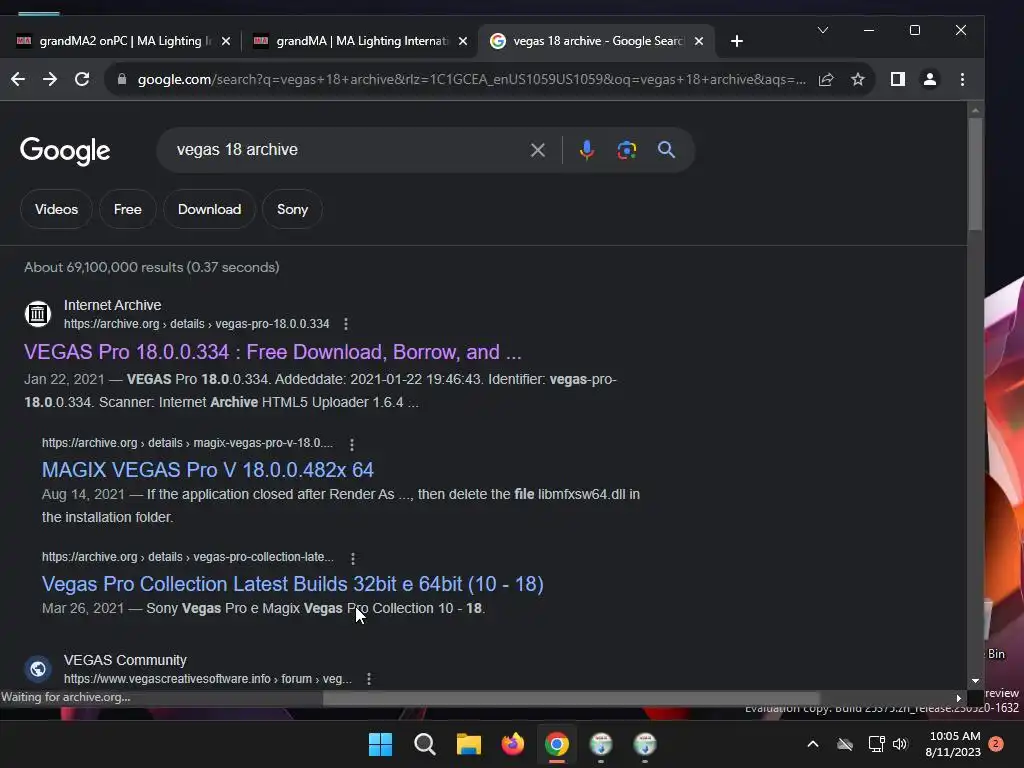Select the Sony filter chip
The width and height of the screenshot is (1024, 768).
(292, 209)
